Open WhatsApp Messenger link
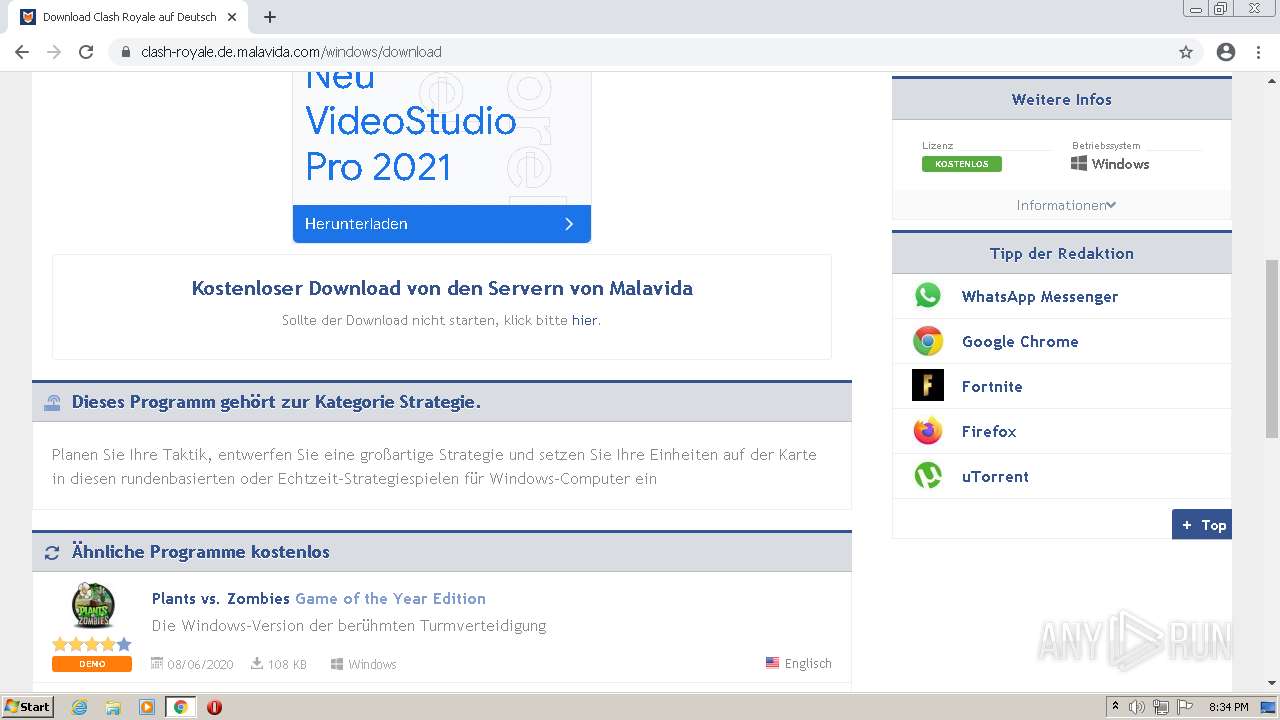 tap(1040, 296)
